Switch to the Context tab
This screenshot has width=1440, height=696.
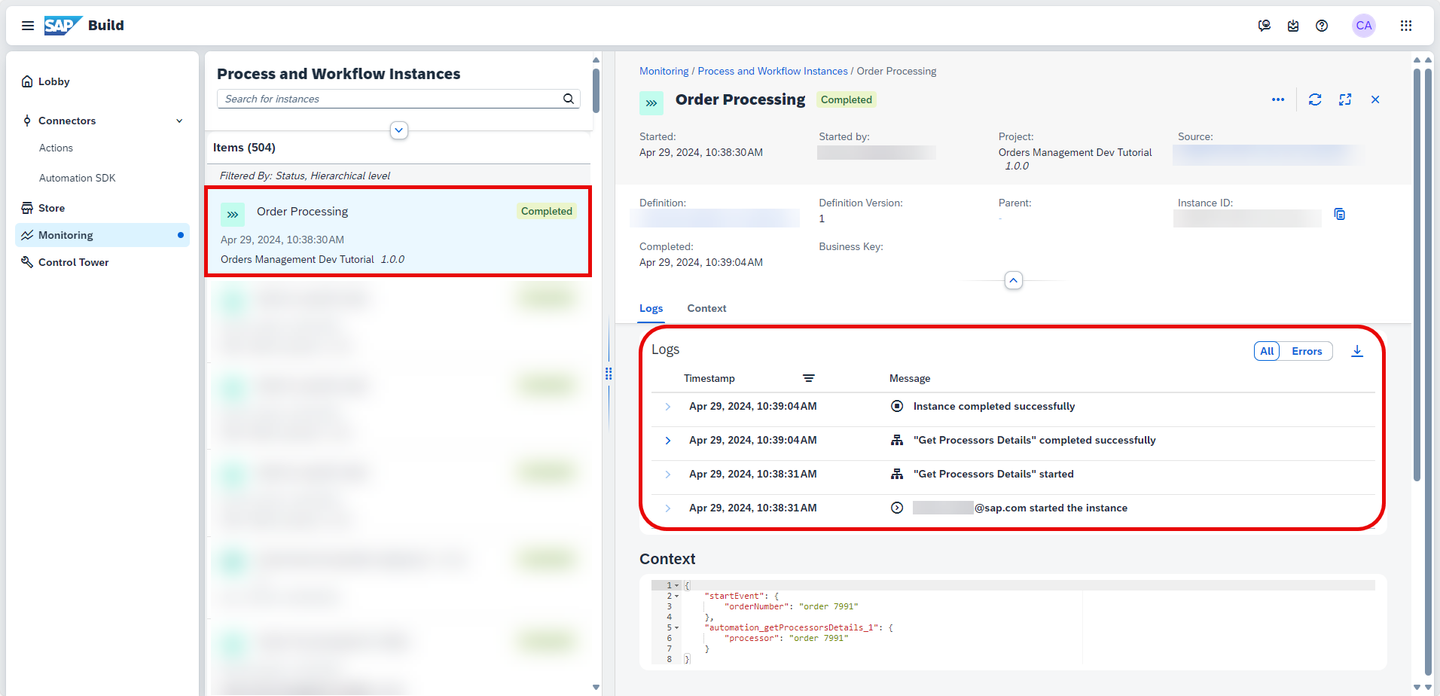(706, 308)
